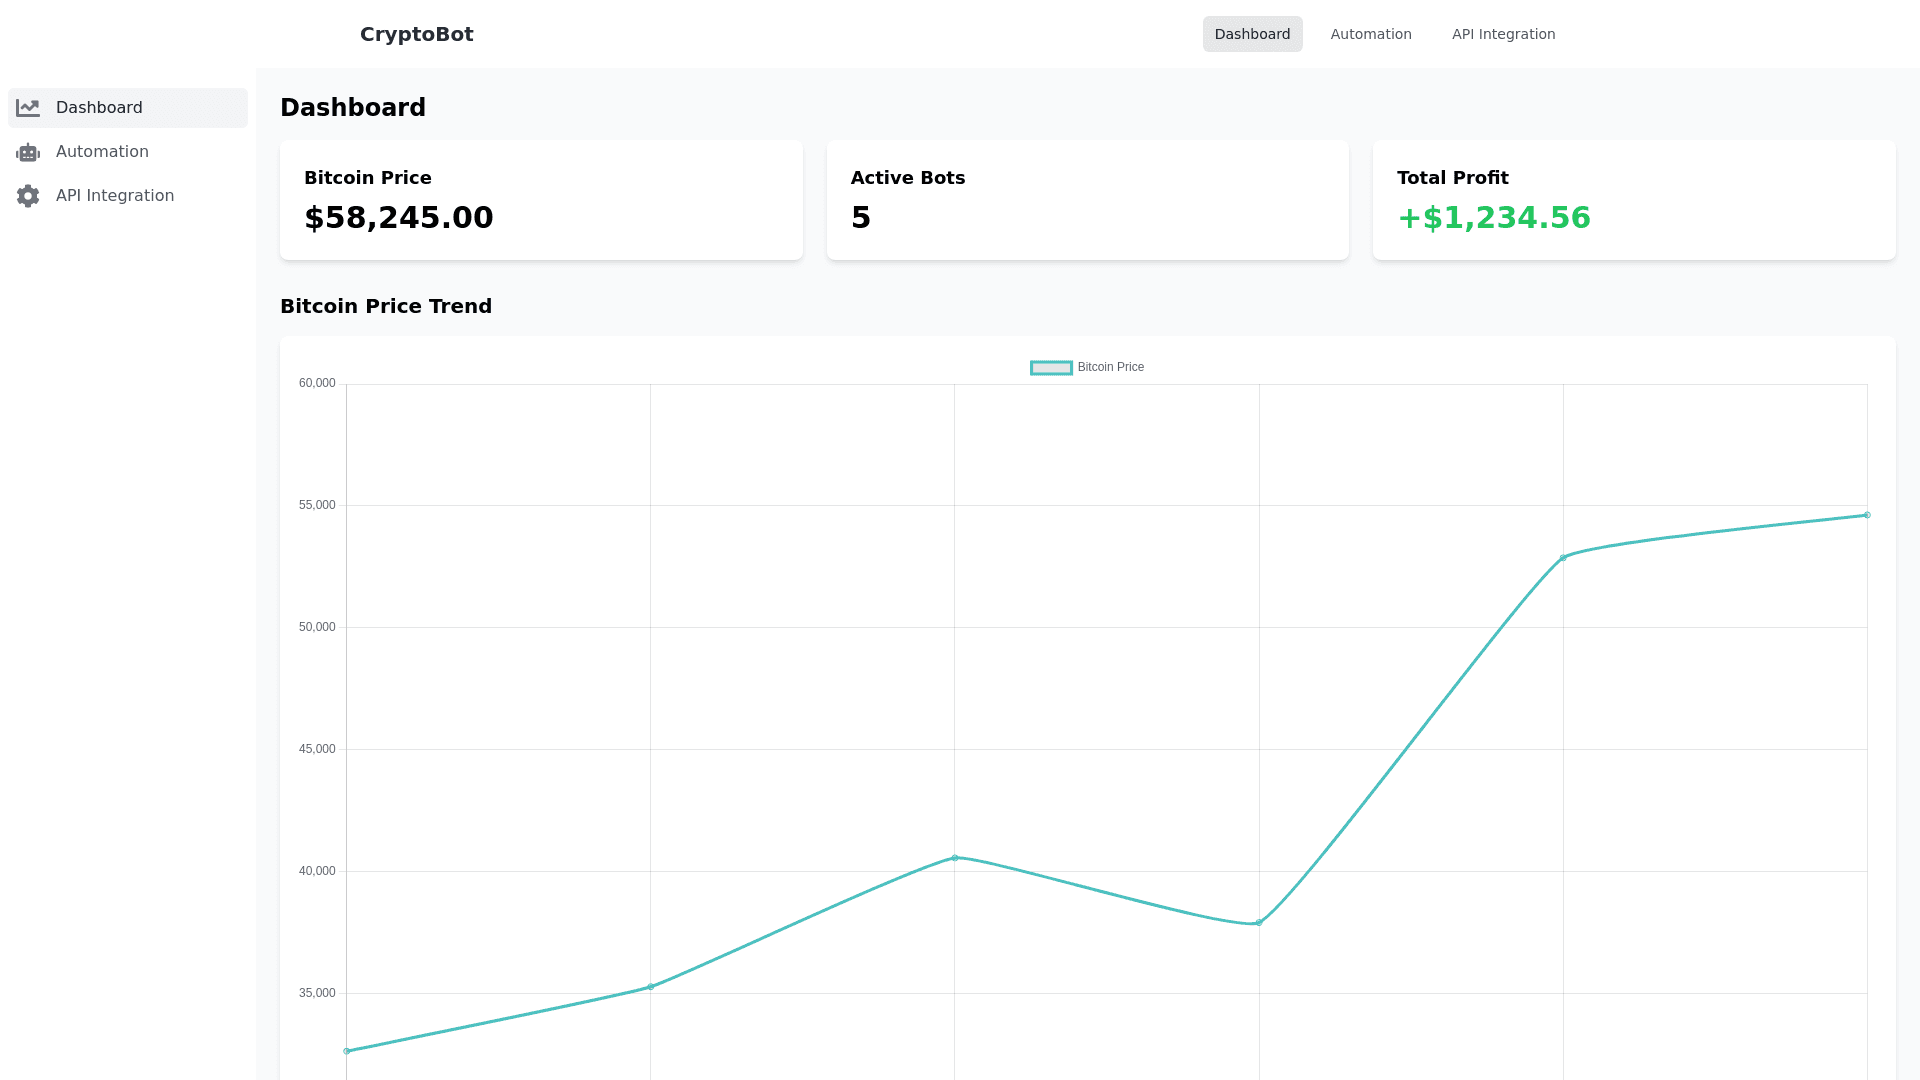Go to Automation via sidebar text

[102, 152]
